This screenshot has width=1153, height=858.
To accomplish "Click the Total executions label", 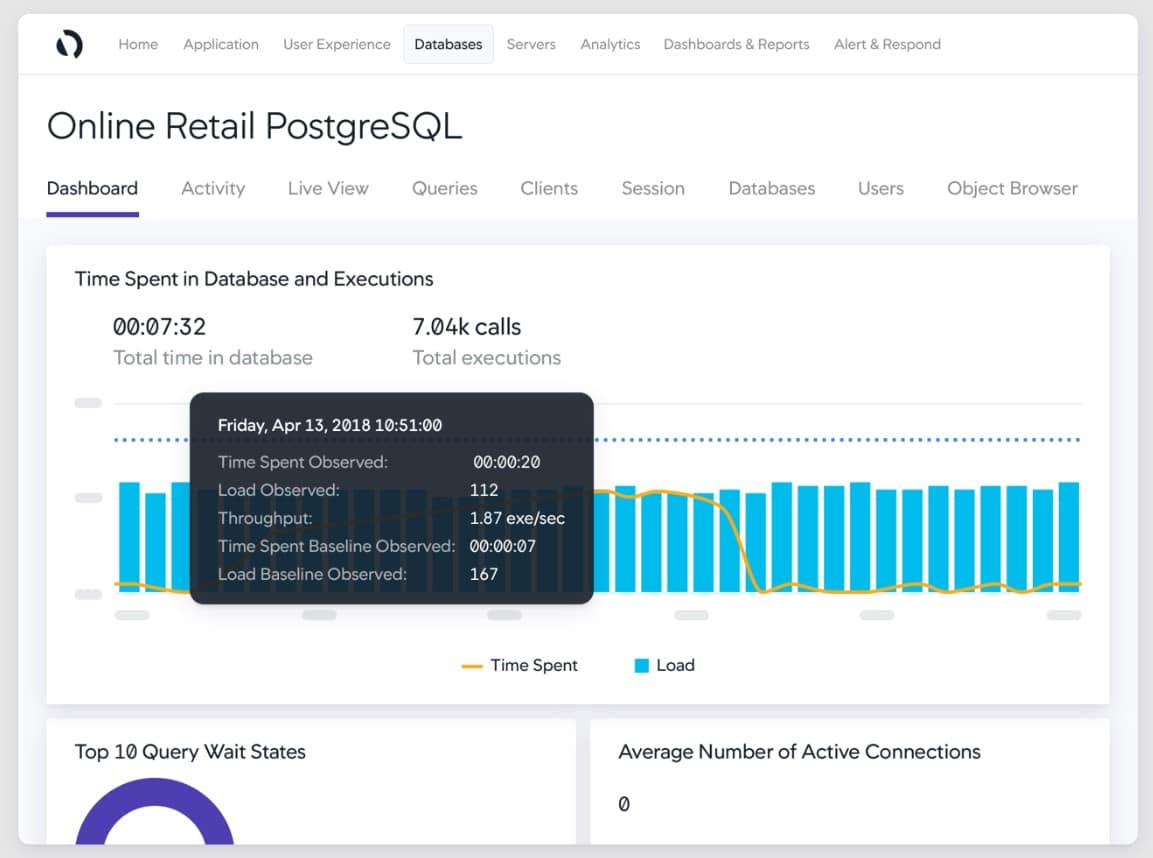I will (x=486, y=358).
